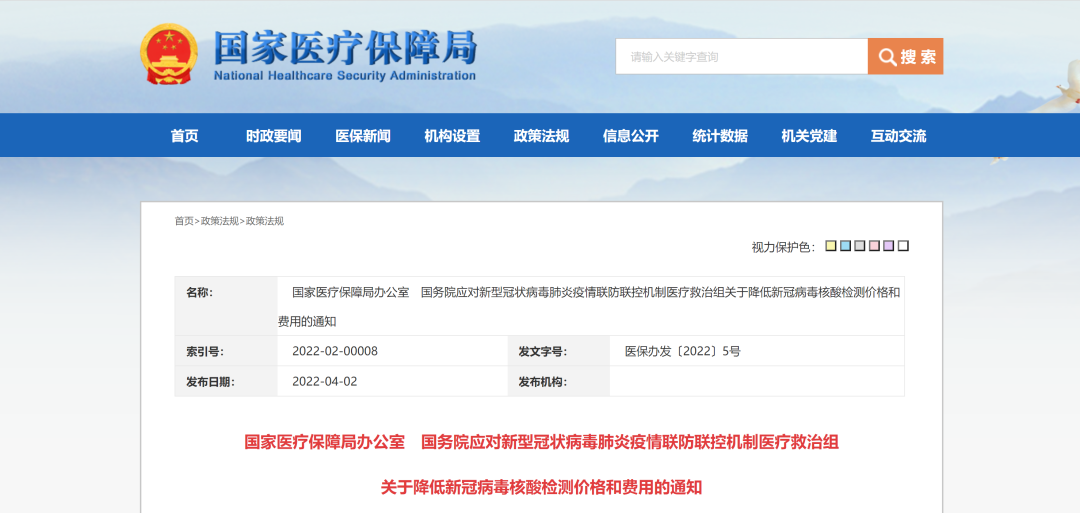Click index number 2022-02-00008
1080x513 pixels.
pyautogui.click(x=335, y=351)
